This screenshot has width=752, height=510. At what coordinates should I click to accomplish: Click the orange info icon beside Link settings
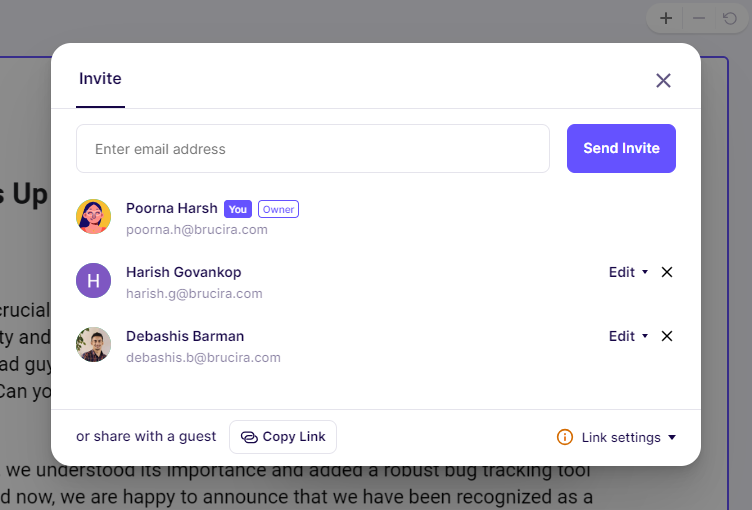[564, 437]
